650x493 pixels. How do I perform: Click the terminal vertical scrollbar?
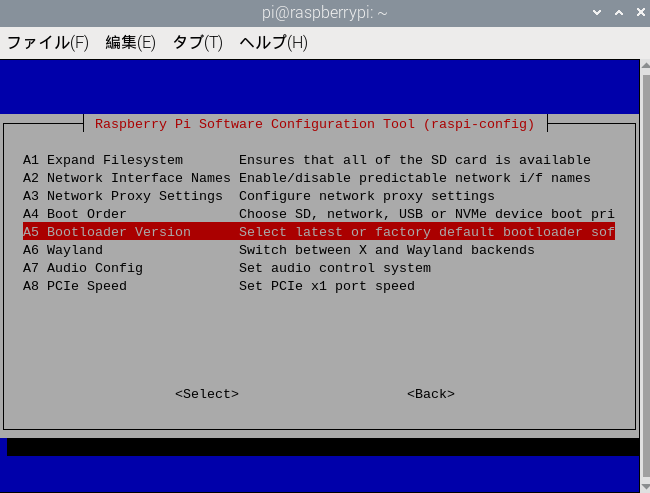[645, 276]
